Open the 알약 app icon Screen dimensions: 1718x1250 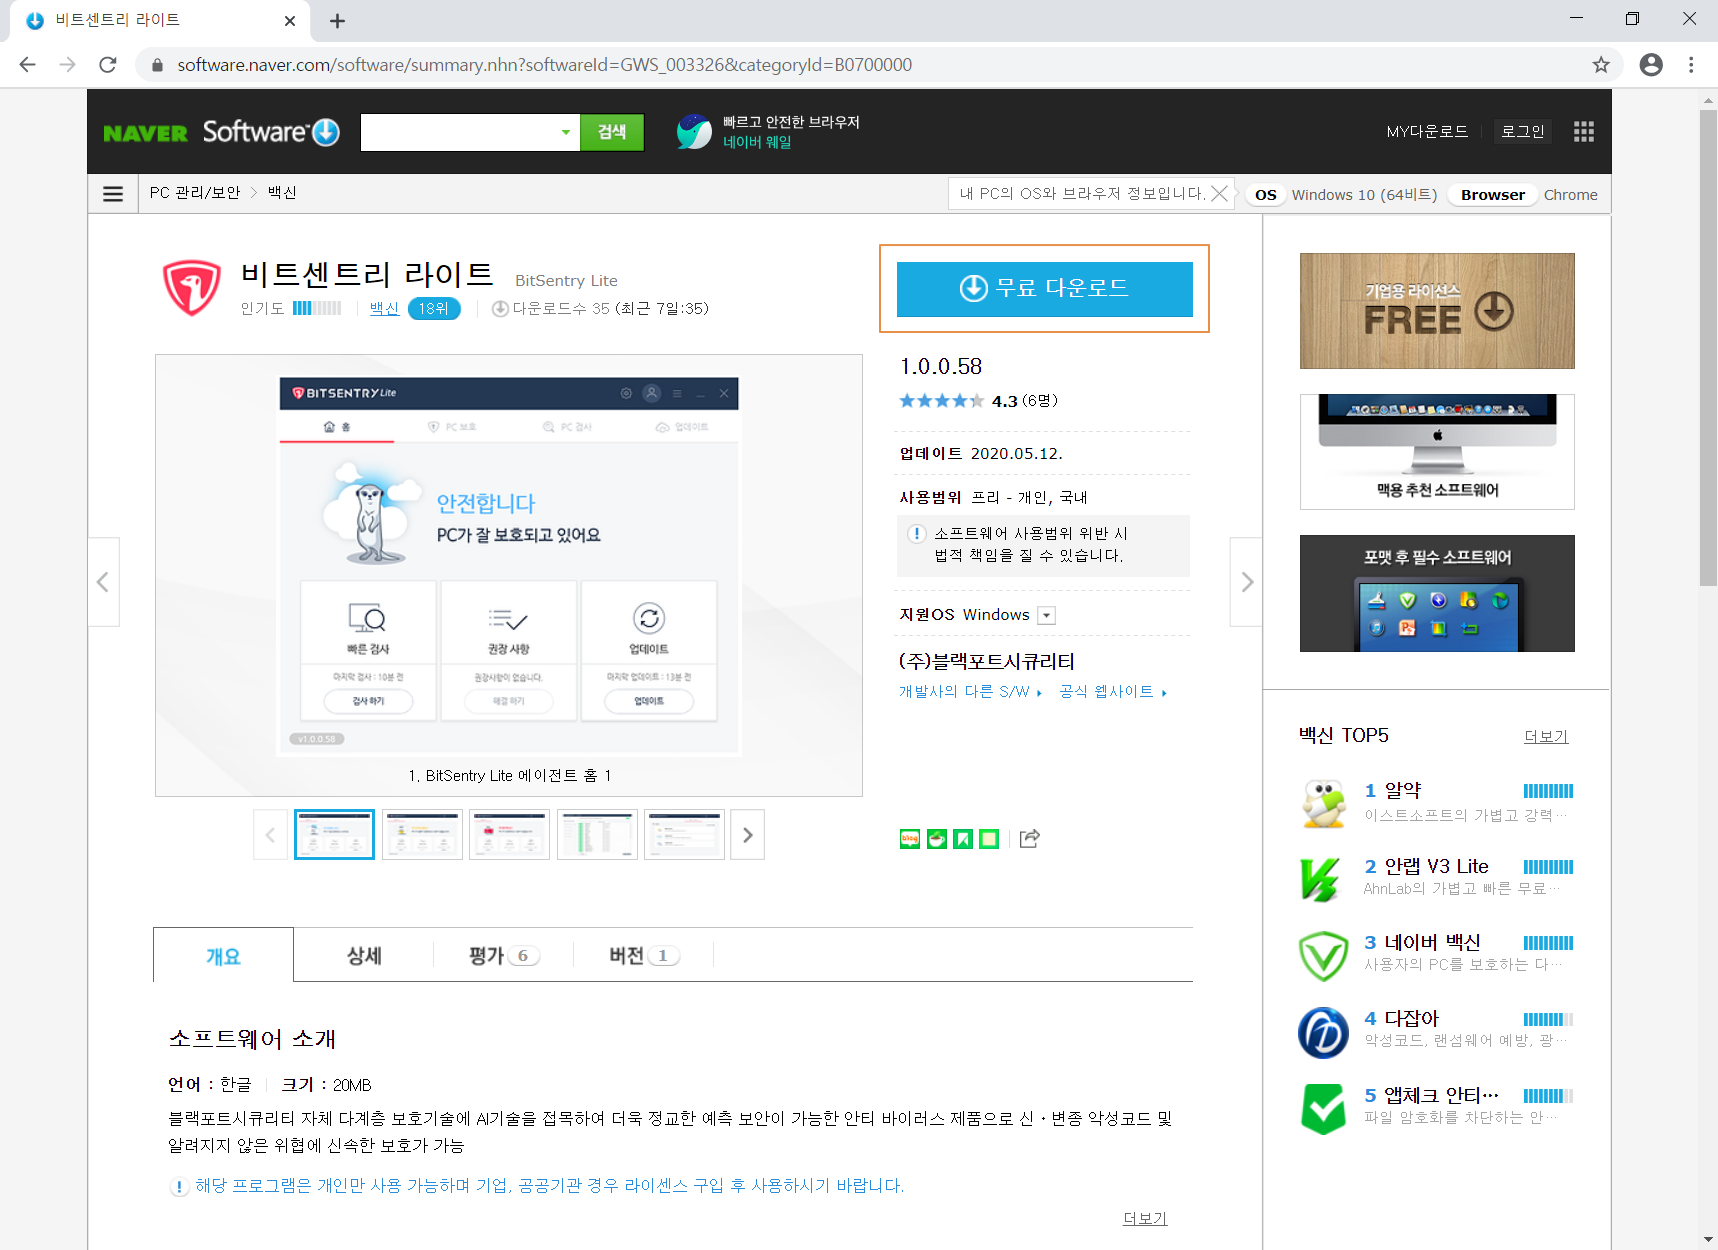(x=1324, y=803)
